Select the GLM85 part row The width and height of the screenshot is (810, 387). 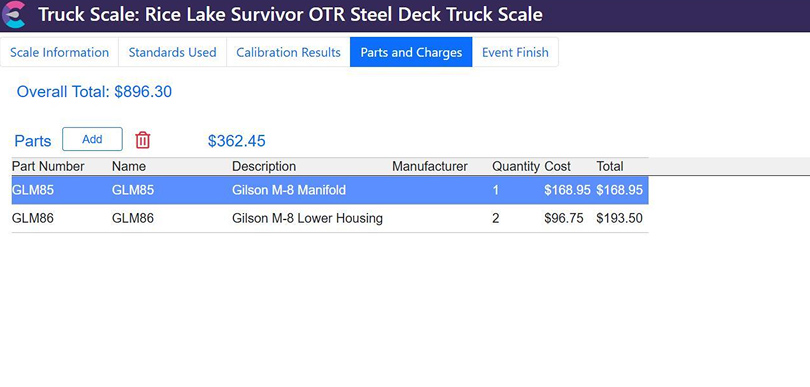point(330,190)
